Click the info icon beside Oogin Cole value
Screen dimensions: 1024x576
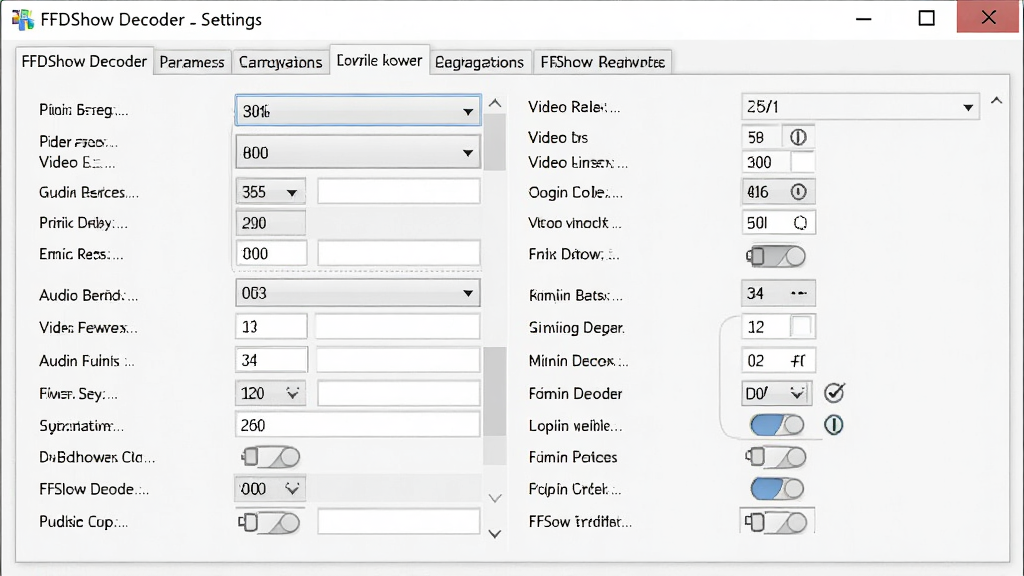(x=798, y=192)
